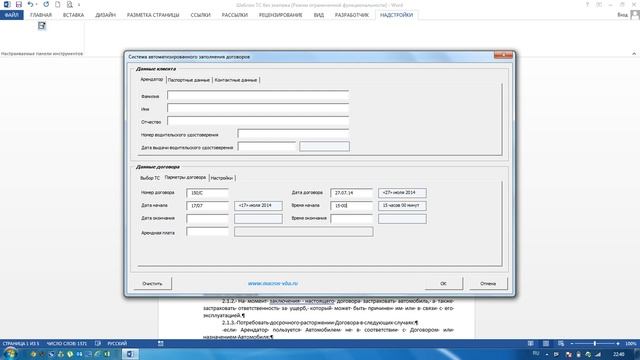Click the New document icon in title bar
The height and width of the screenshot is (360, 640).
(x=58, y=4)
